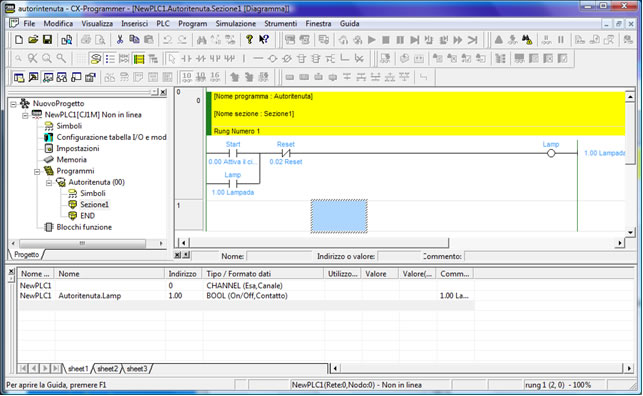Select the Impostazioni tree item
This screenshot has height=396, width=643.
click(x=78, y=148)
